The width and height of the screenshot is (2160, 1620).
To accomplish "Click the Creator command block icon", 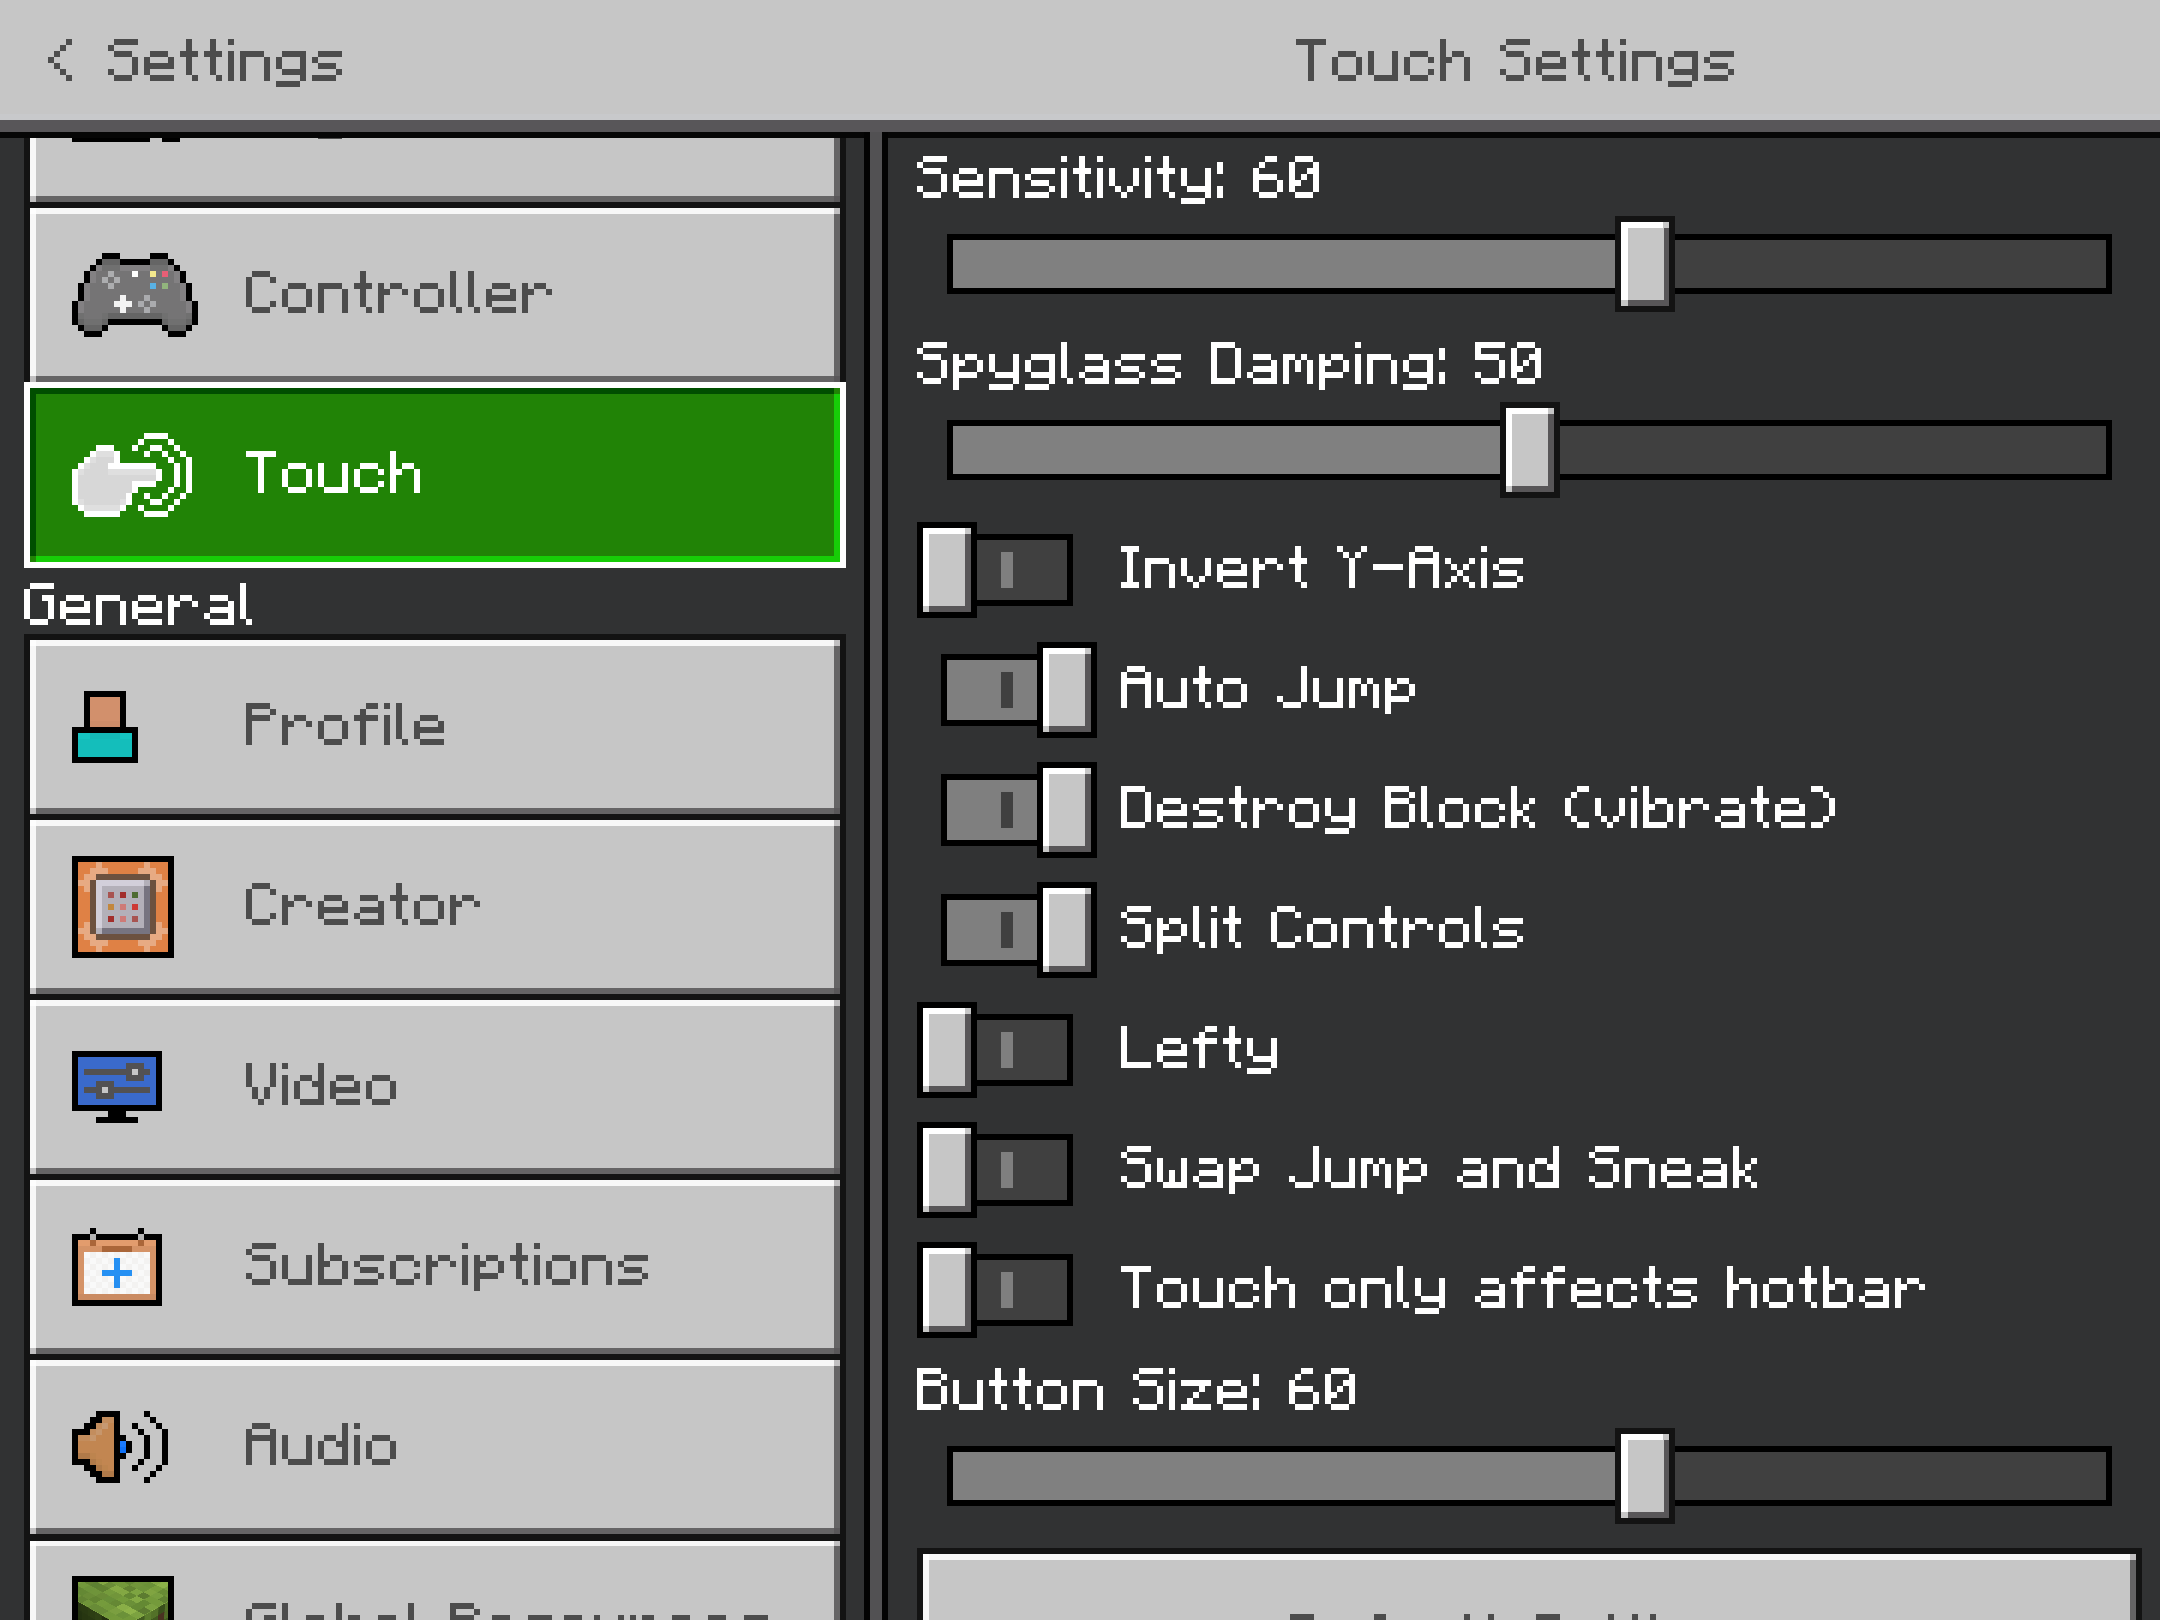I will [x=122, y=907].
